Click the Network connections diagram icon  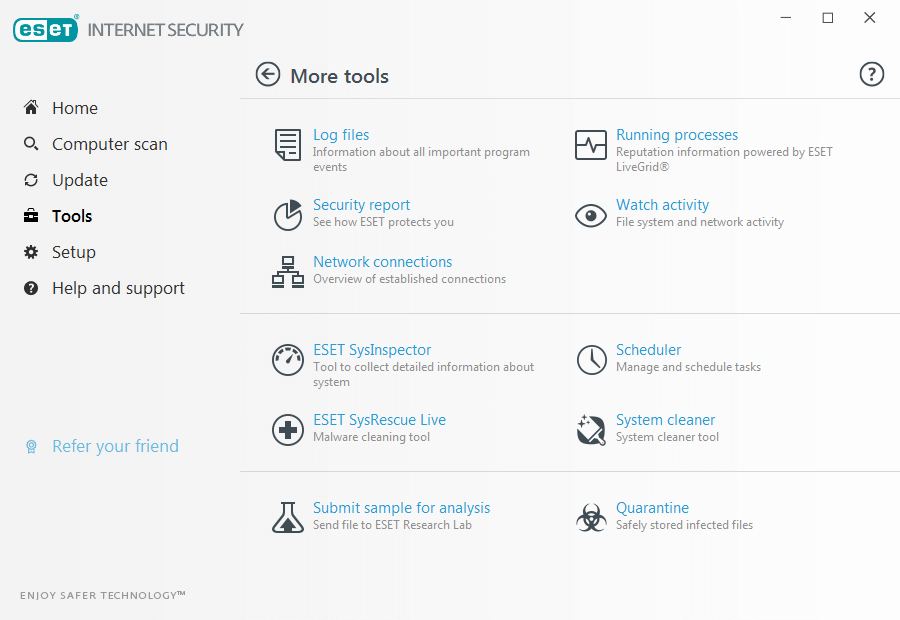tap(288, 272)
